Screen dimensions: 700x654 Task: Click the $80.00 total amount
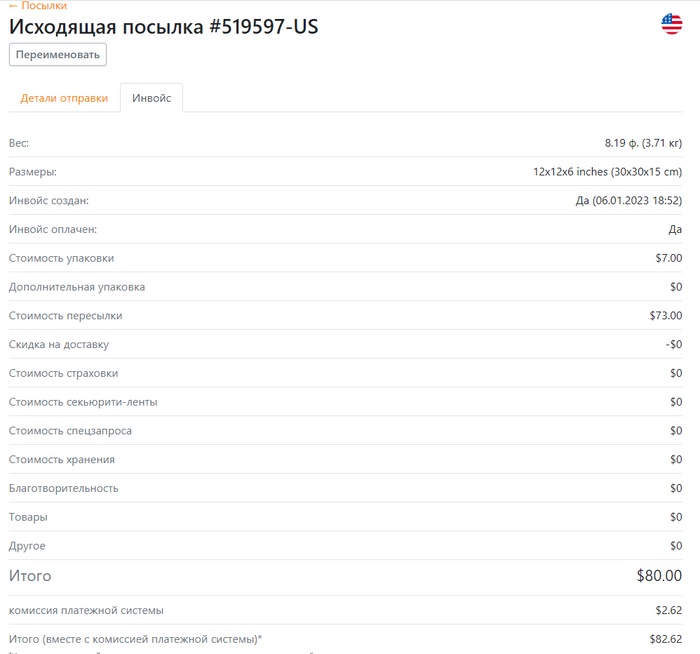[x=659, y=575]
